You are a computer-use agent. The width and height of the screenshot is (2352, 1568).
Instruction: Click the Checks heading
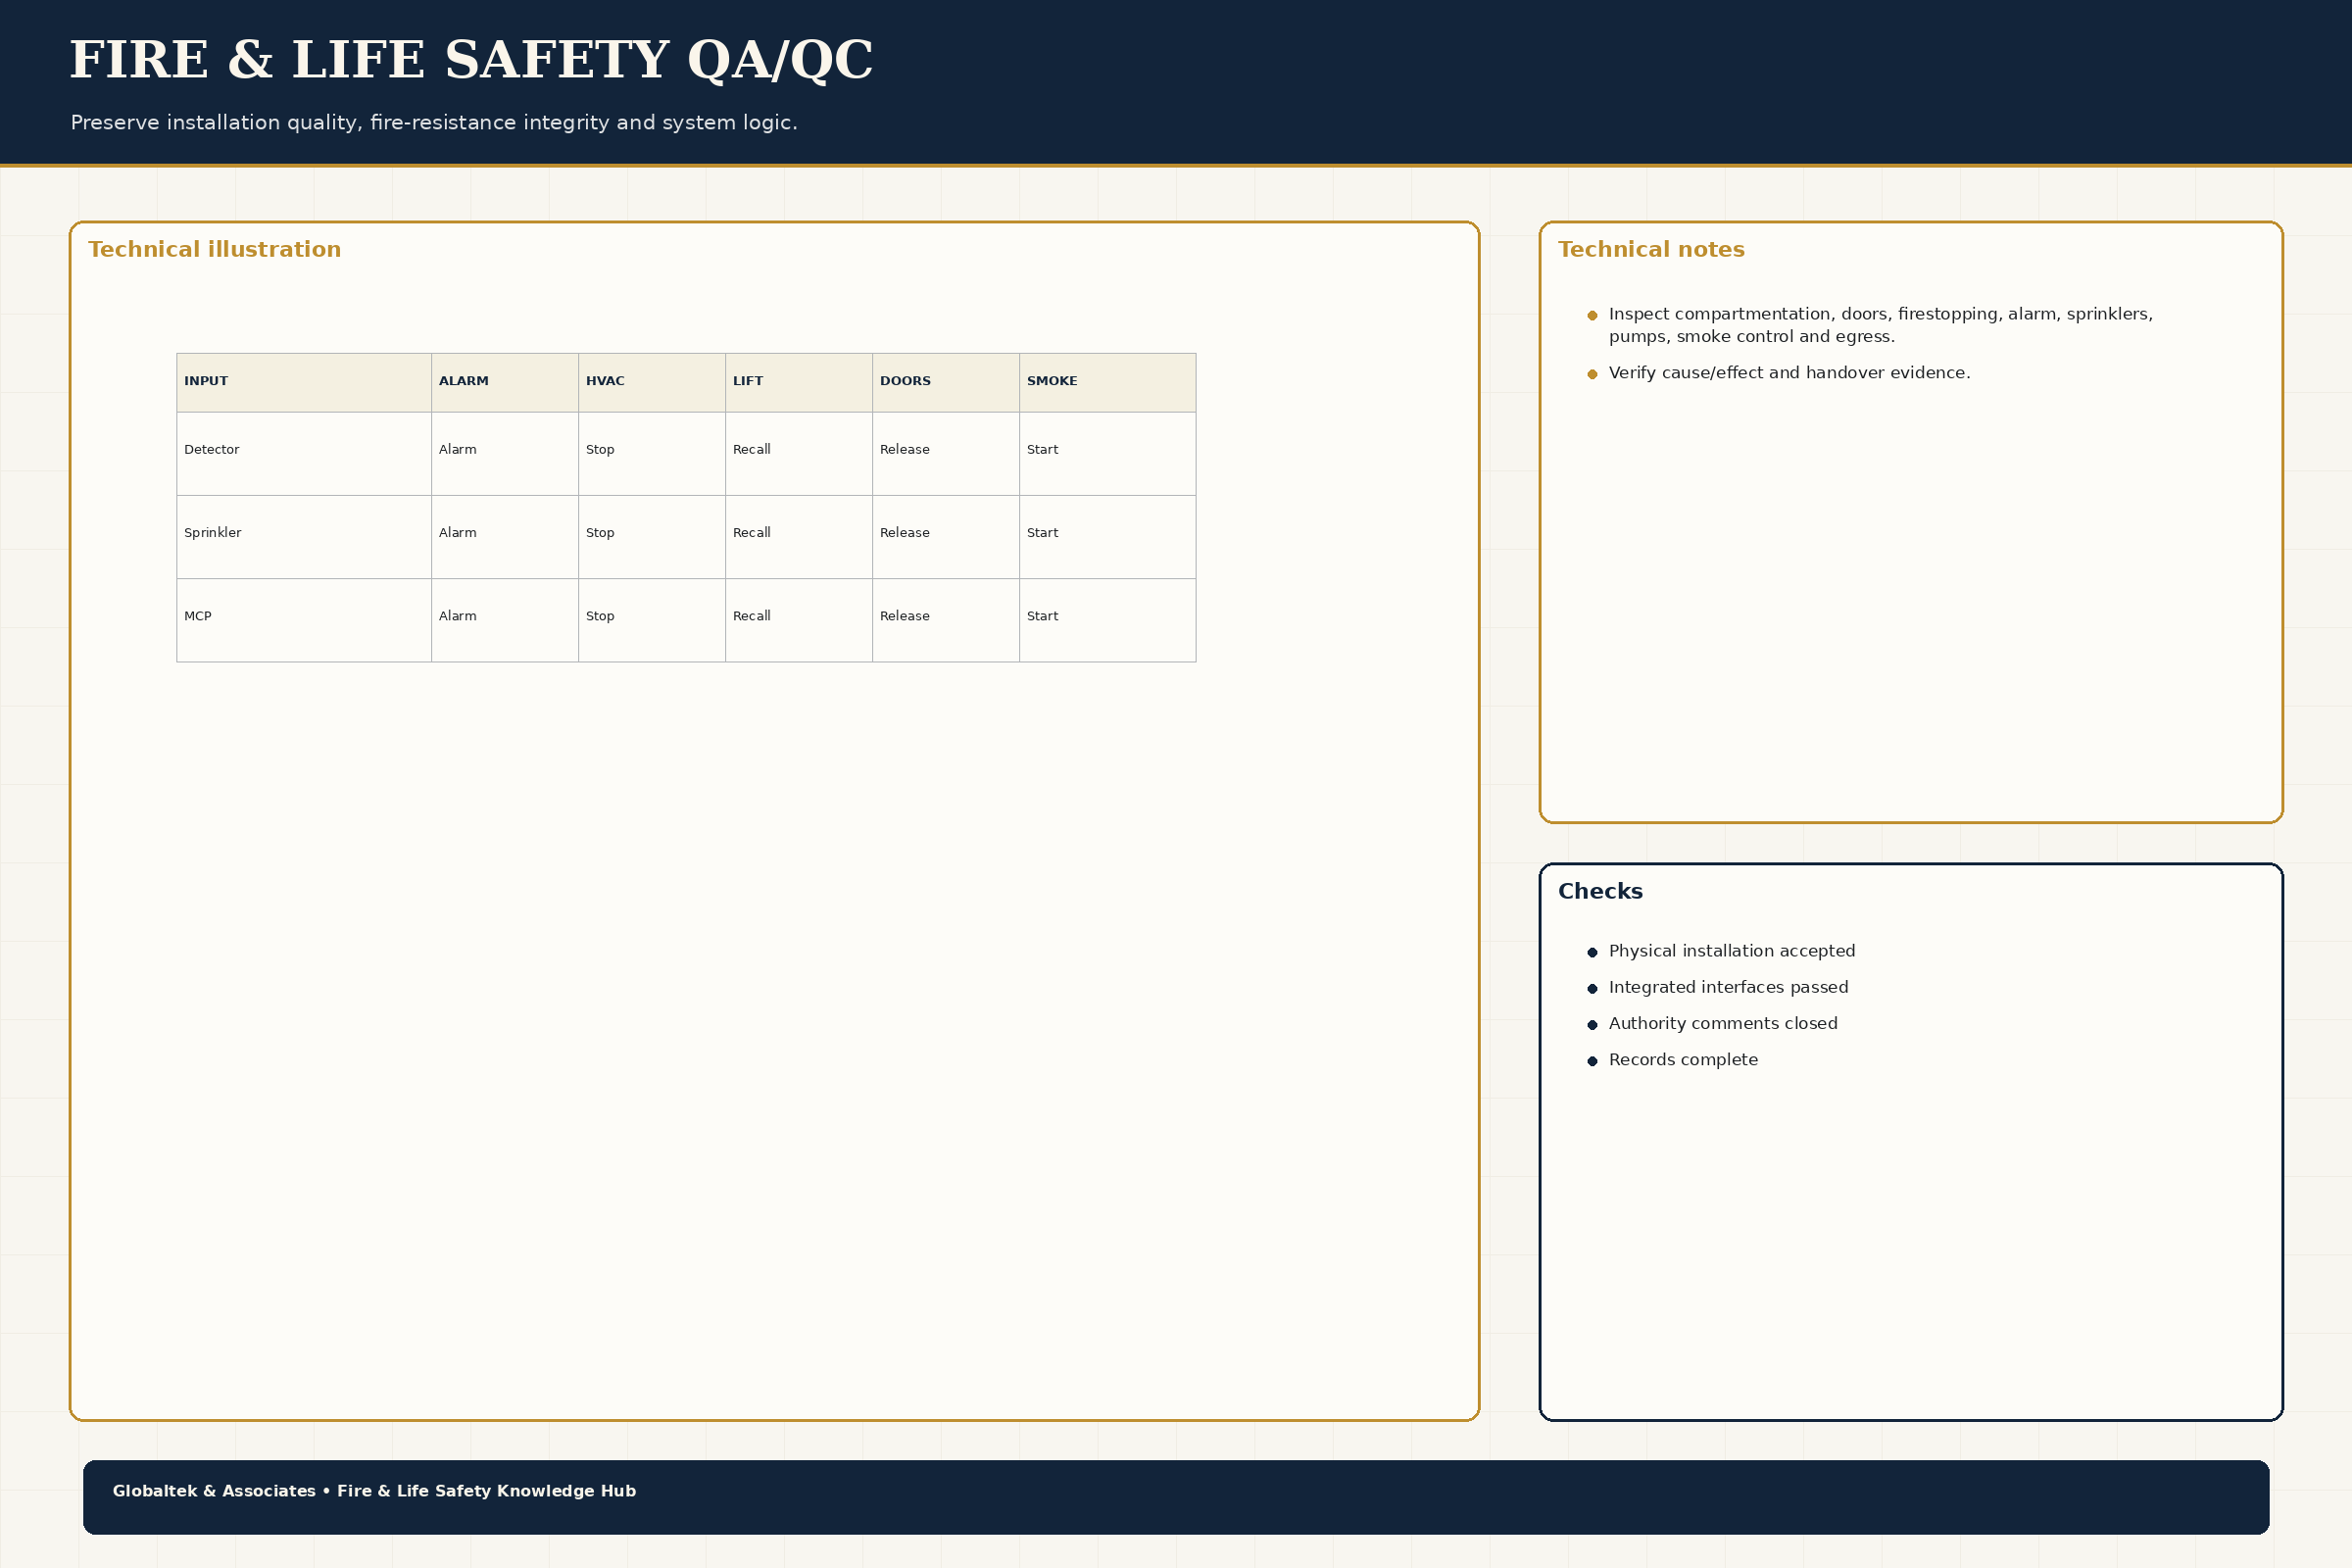tap(1600, 892)
